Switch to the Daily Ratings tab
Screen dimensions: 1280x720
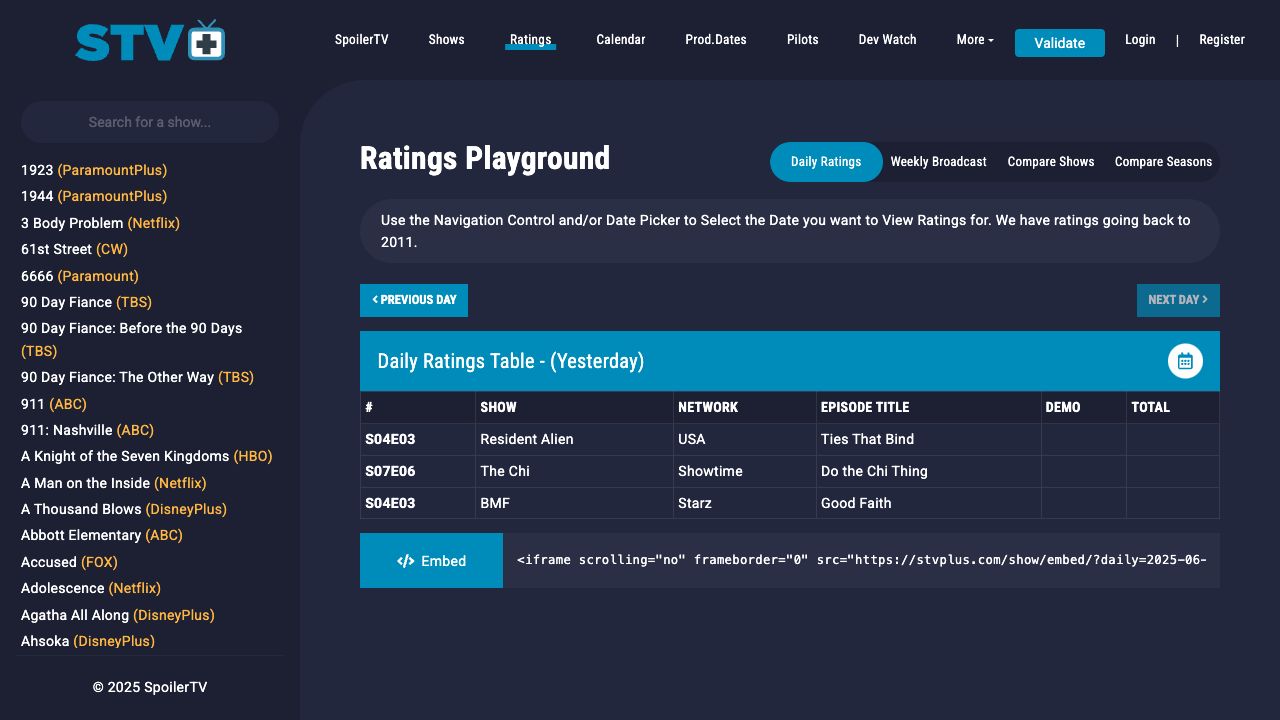(x=825, y=162)
